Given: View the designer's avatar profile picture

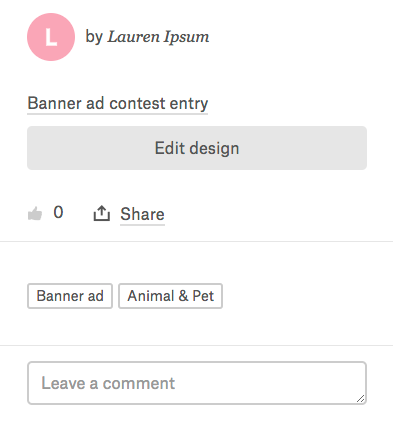Looking at the screenshot, I should [51, 37].
